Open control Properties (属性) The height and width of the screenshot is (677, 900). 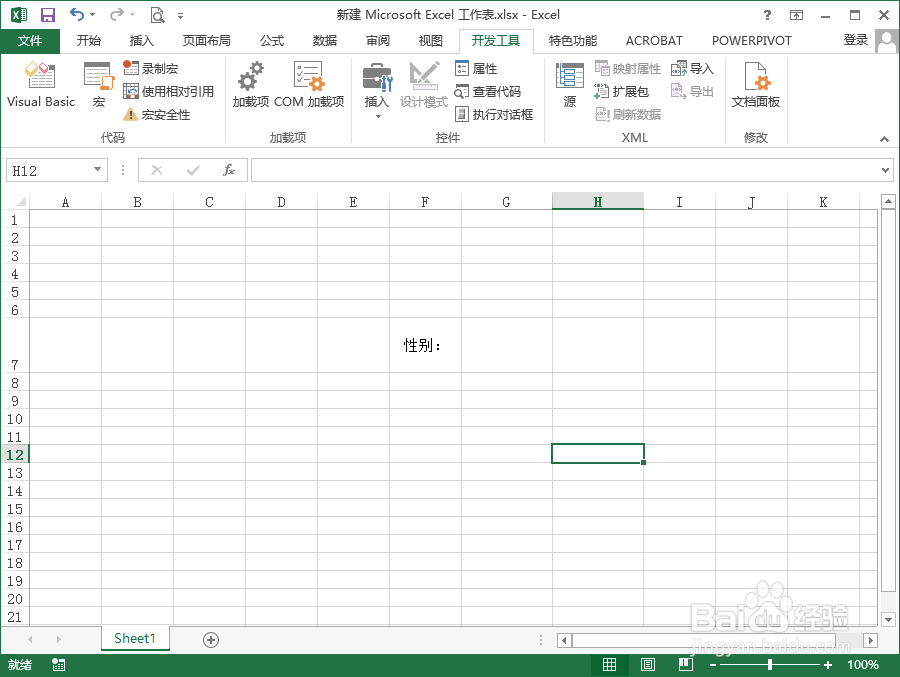[x=476, y=68]
